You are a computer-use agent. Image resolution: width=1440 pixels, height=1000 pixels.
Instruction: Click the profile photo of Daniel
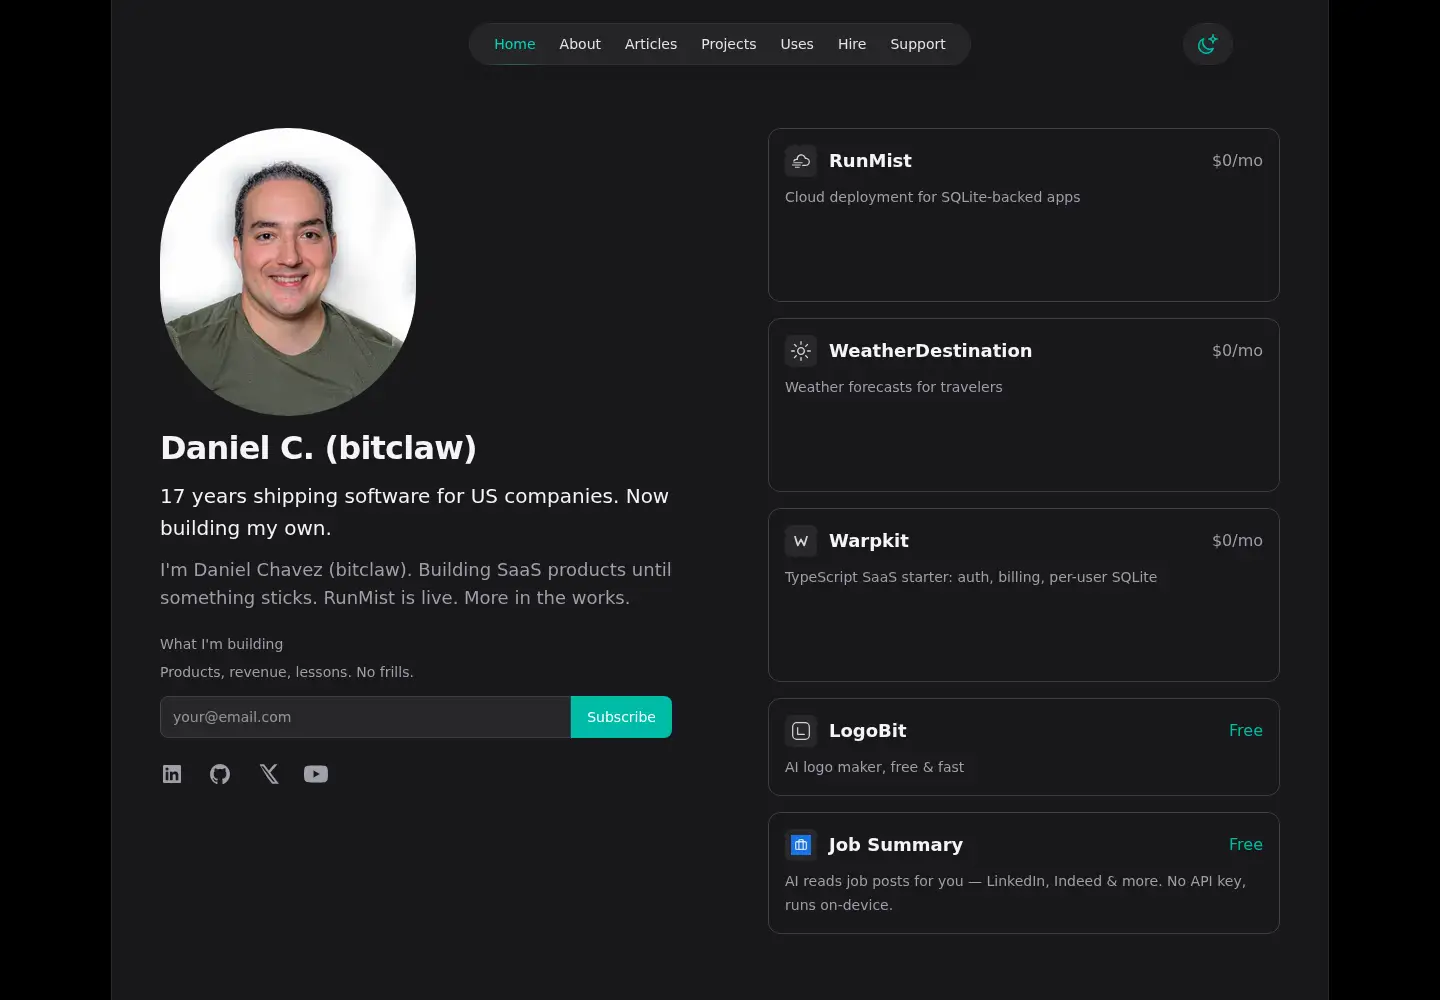tap(288, 272)
